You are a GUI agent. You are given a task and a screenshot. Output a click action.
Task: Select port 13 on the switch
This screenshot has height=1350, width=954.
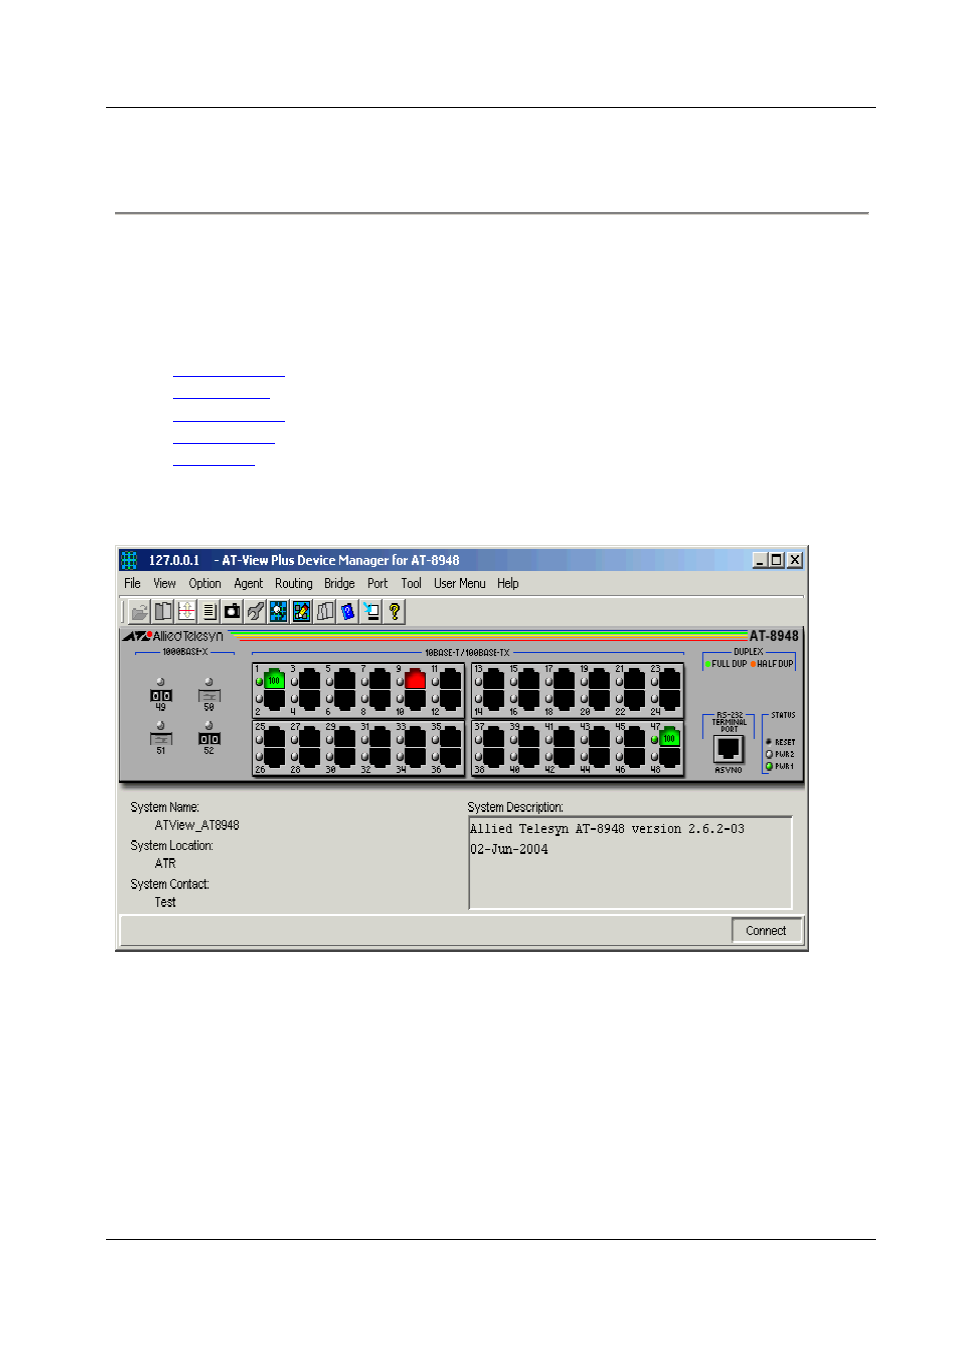pyautogui.click(x=494, y=680)
